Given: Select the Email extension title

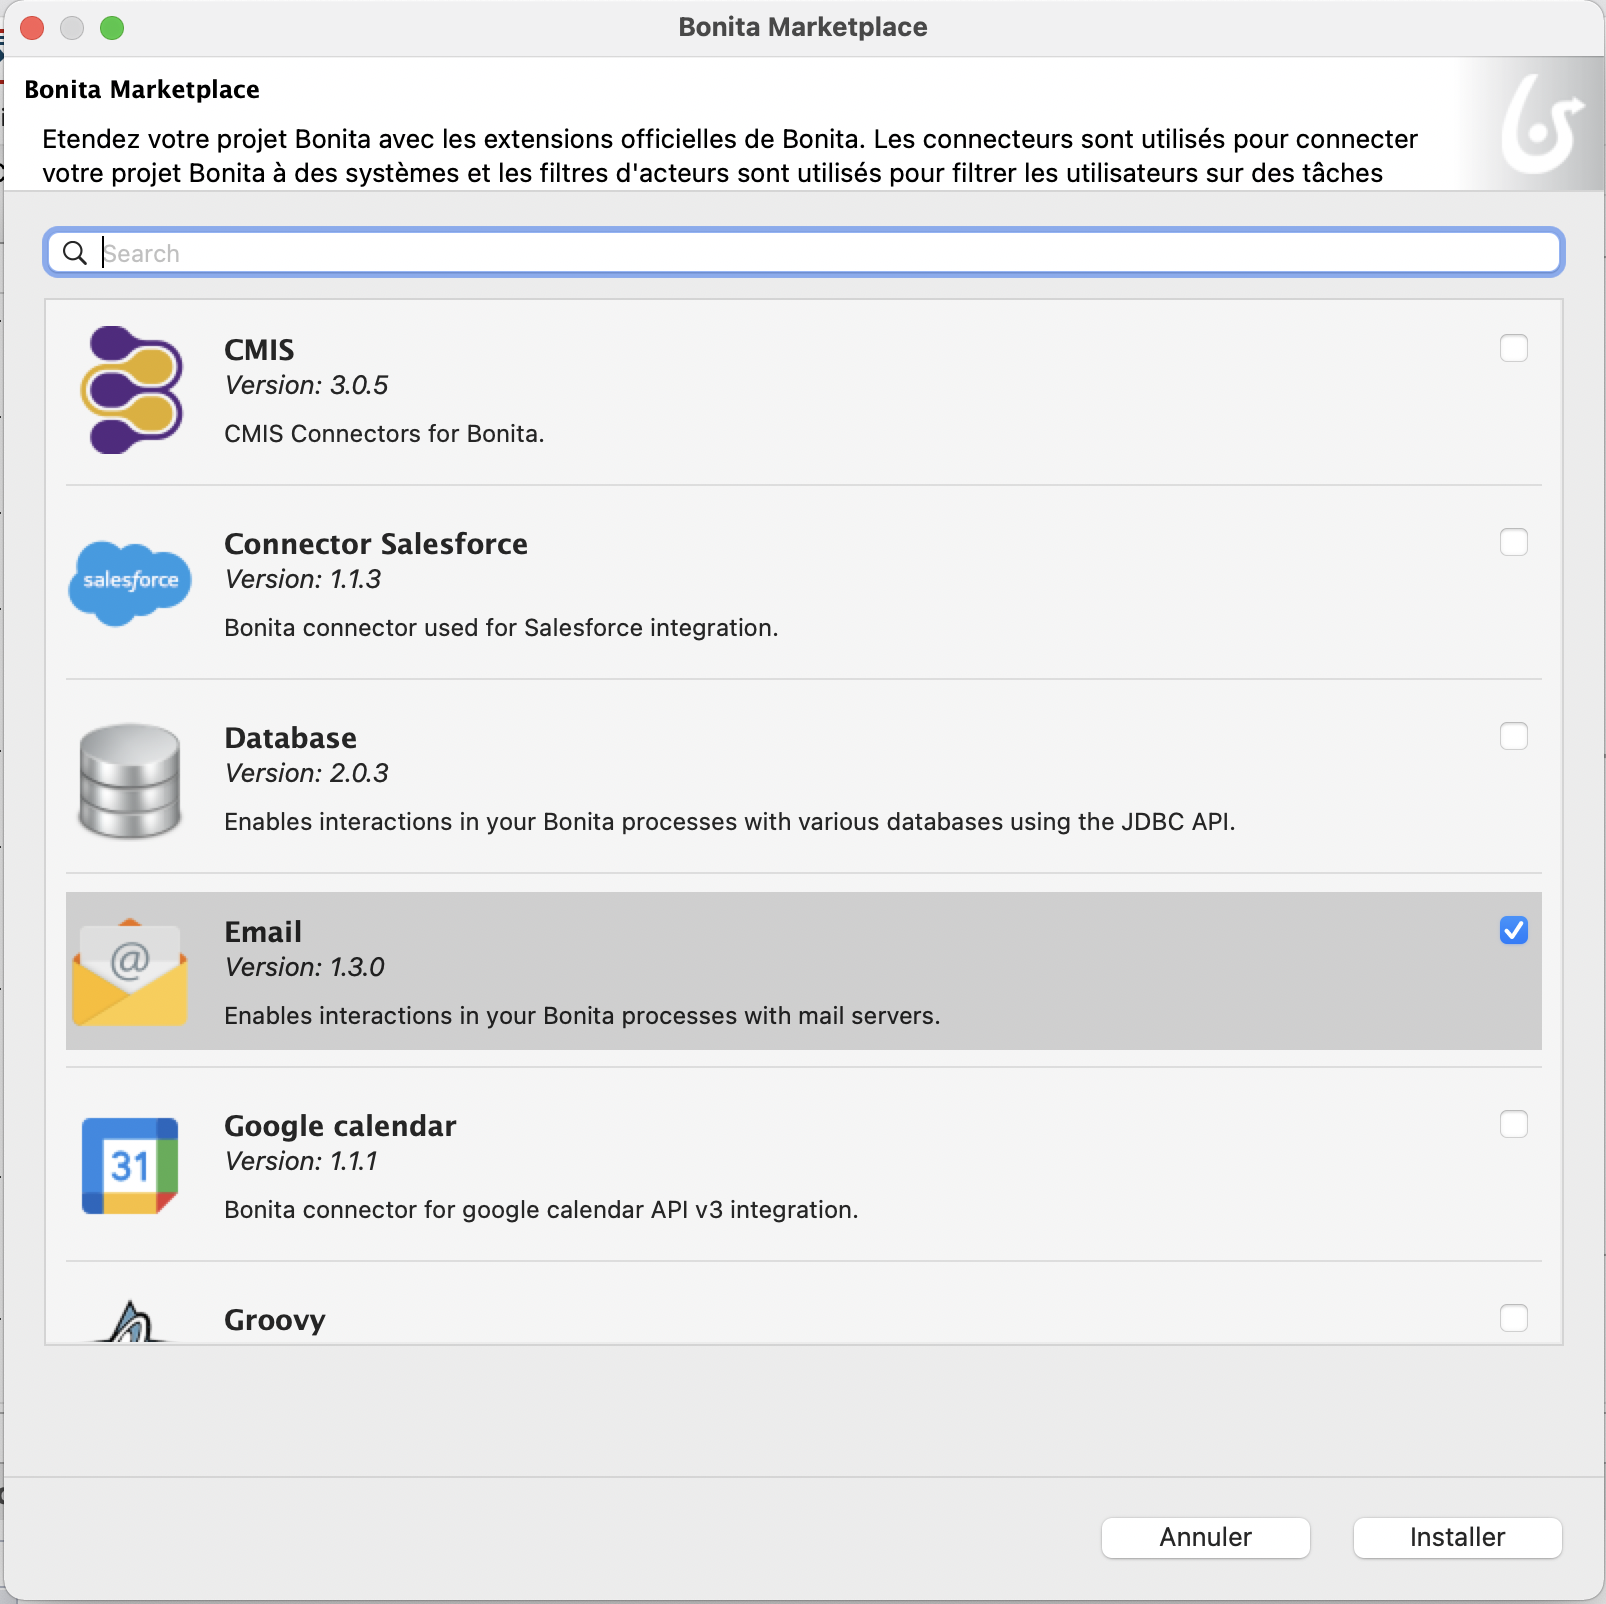Looking at the screenshot, I should pos(263,932).
